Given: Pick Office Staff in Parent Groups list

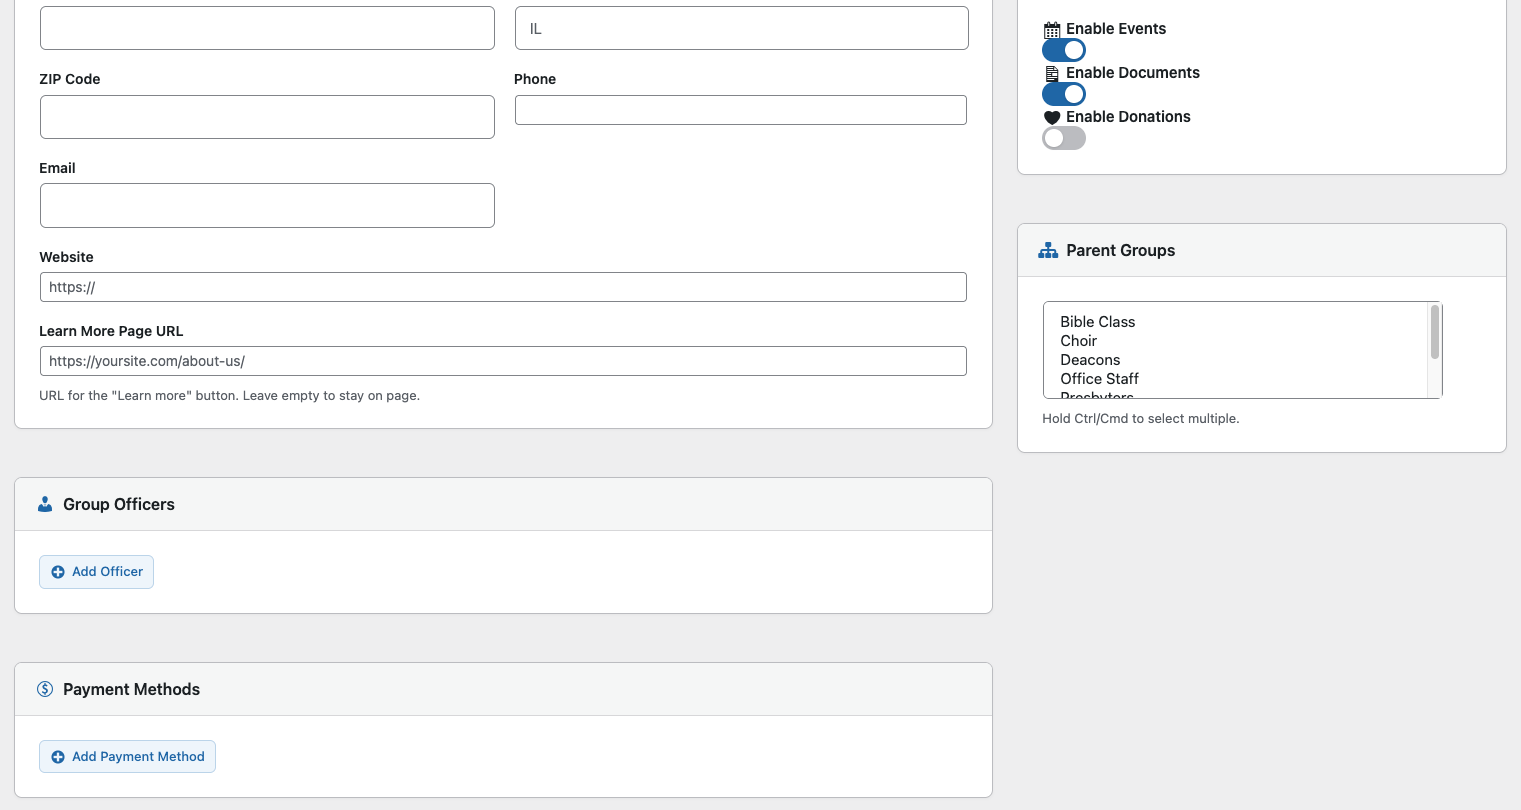Looking at the screenshot, I should (x=1099, y=379).
